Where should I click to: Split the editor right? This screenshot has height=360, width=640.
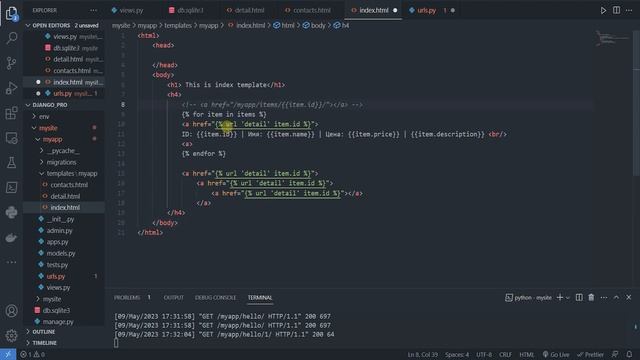pos(616,10)
